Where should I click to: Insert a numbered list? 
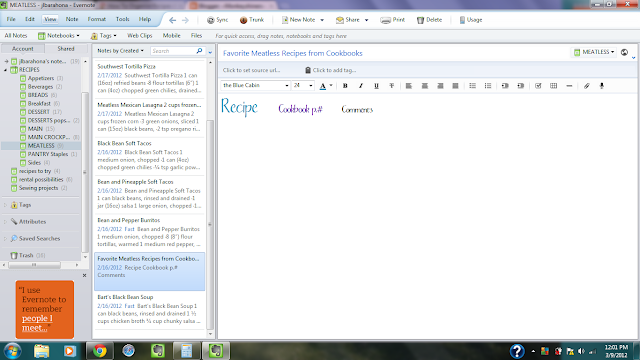point(488,86)
